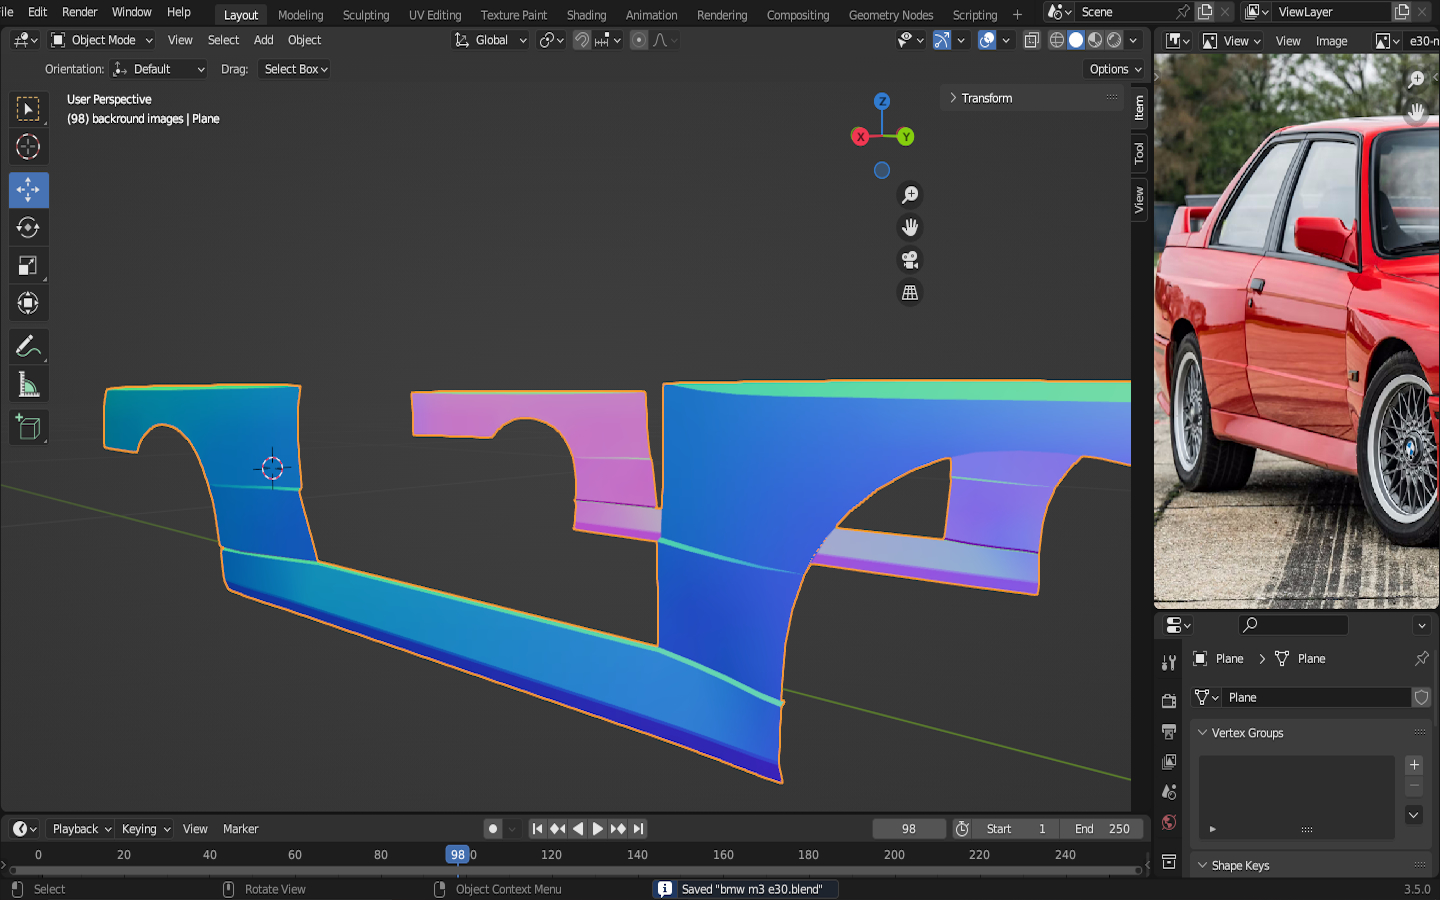Open Global transform orientation dropdown

click(490, 40)
